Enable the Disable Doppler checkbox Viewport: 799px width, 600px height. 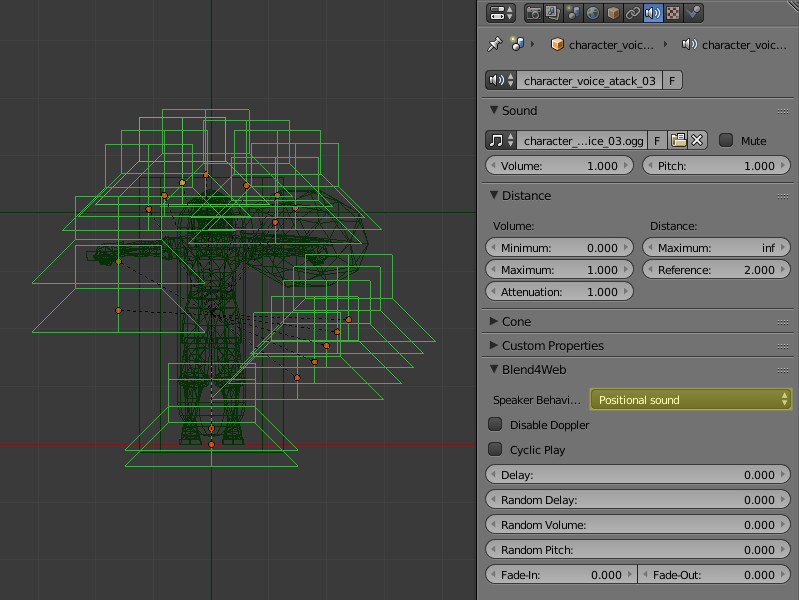pos(495,424)
